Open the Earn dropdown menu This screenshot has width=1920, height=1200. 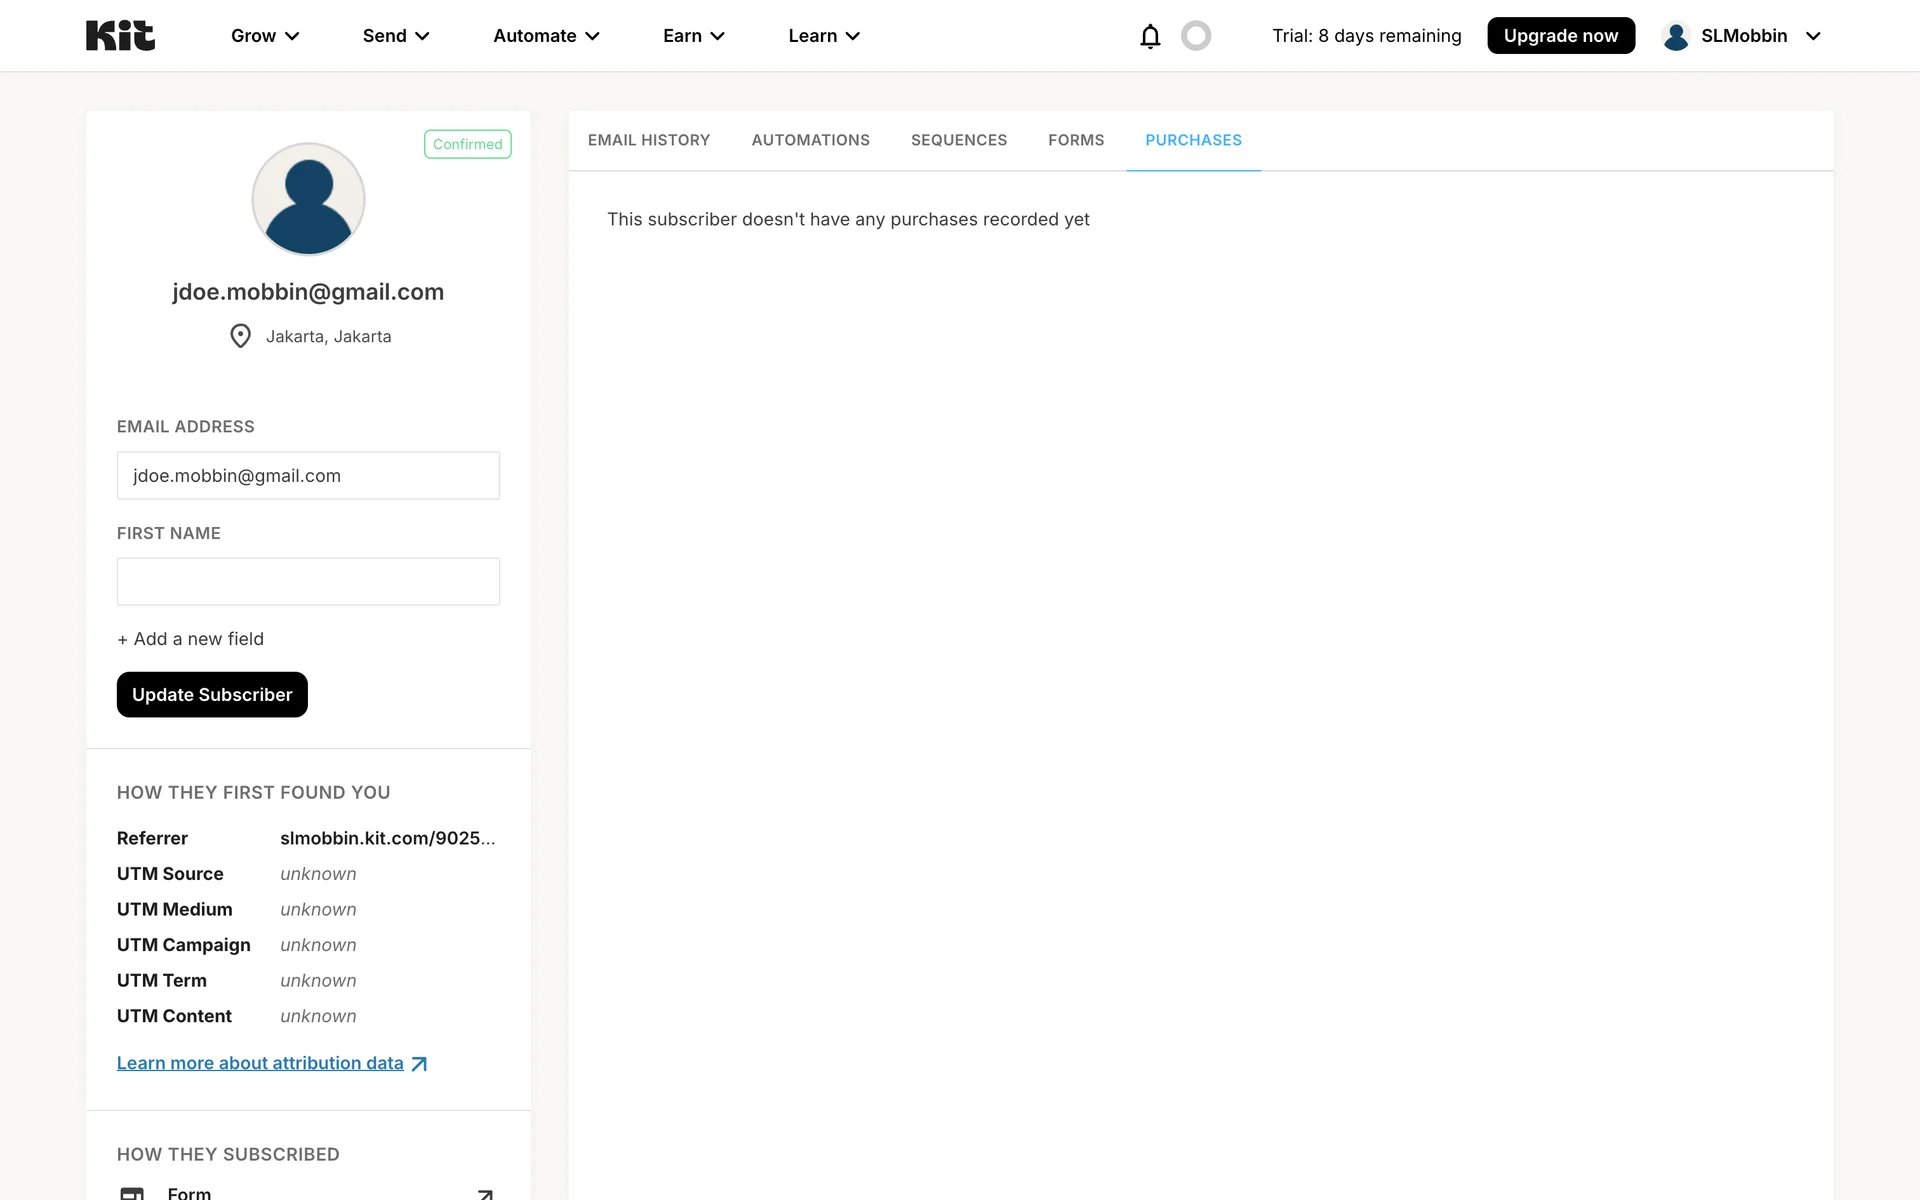point(693,36)
